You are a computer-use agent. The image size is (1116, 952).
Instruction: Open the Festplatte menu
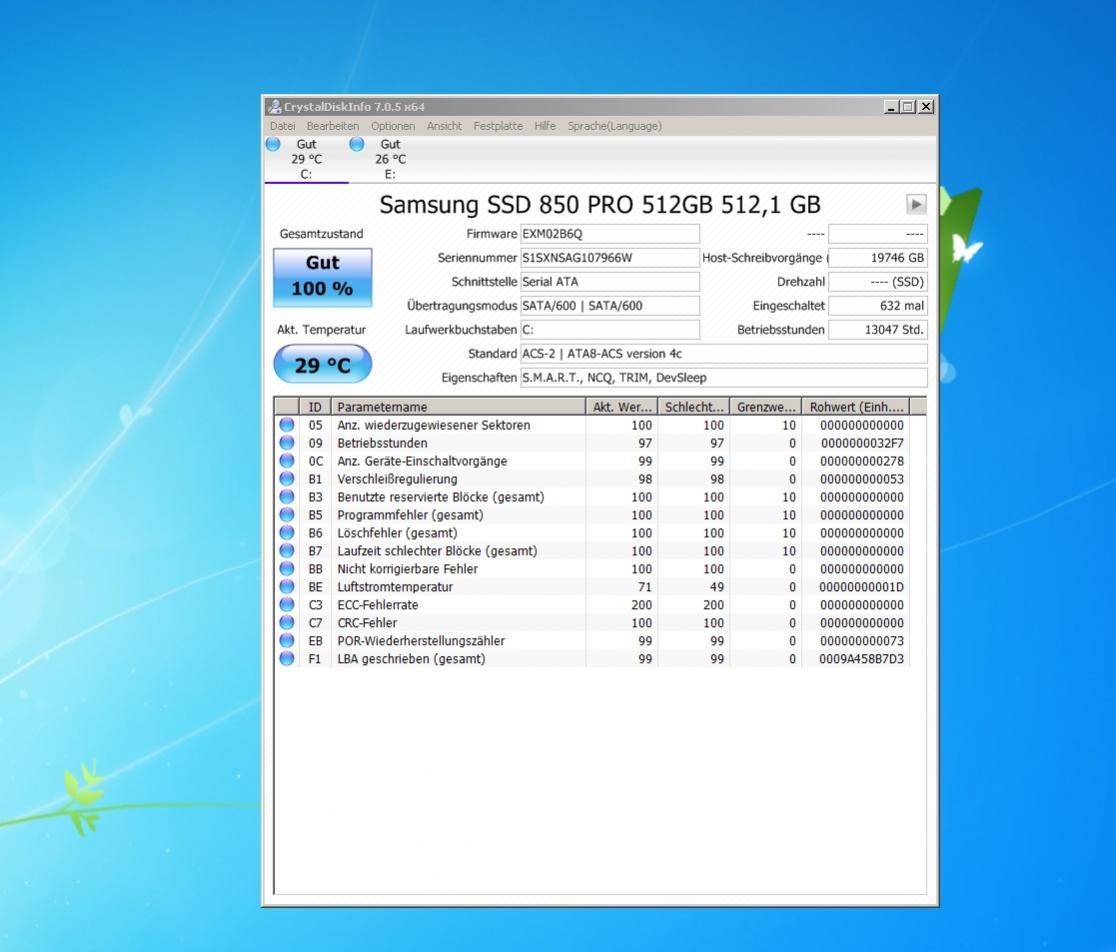tap(498, 126)
